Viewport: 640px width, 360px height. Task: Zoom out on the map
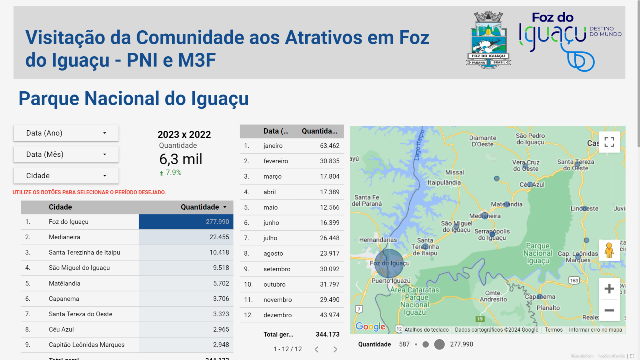[x=609, y=310]
